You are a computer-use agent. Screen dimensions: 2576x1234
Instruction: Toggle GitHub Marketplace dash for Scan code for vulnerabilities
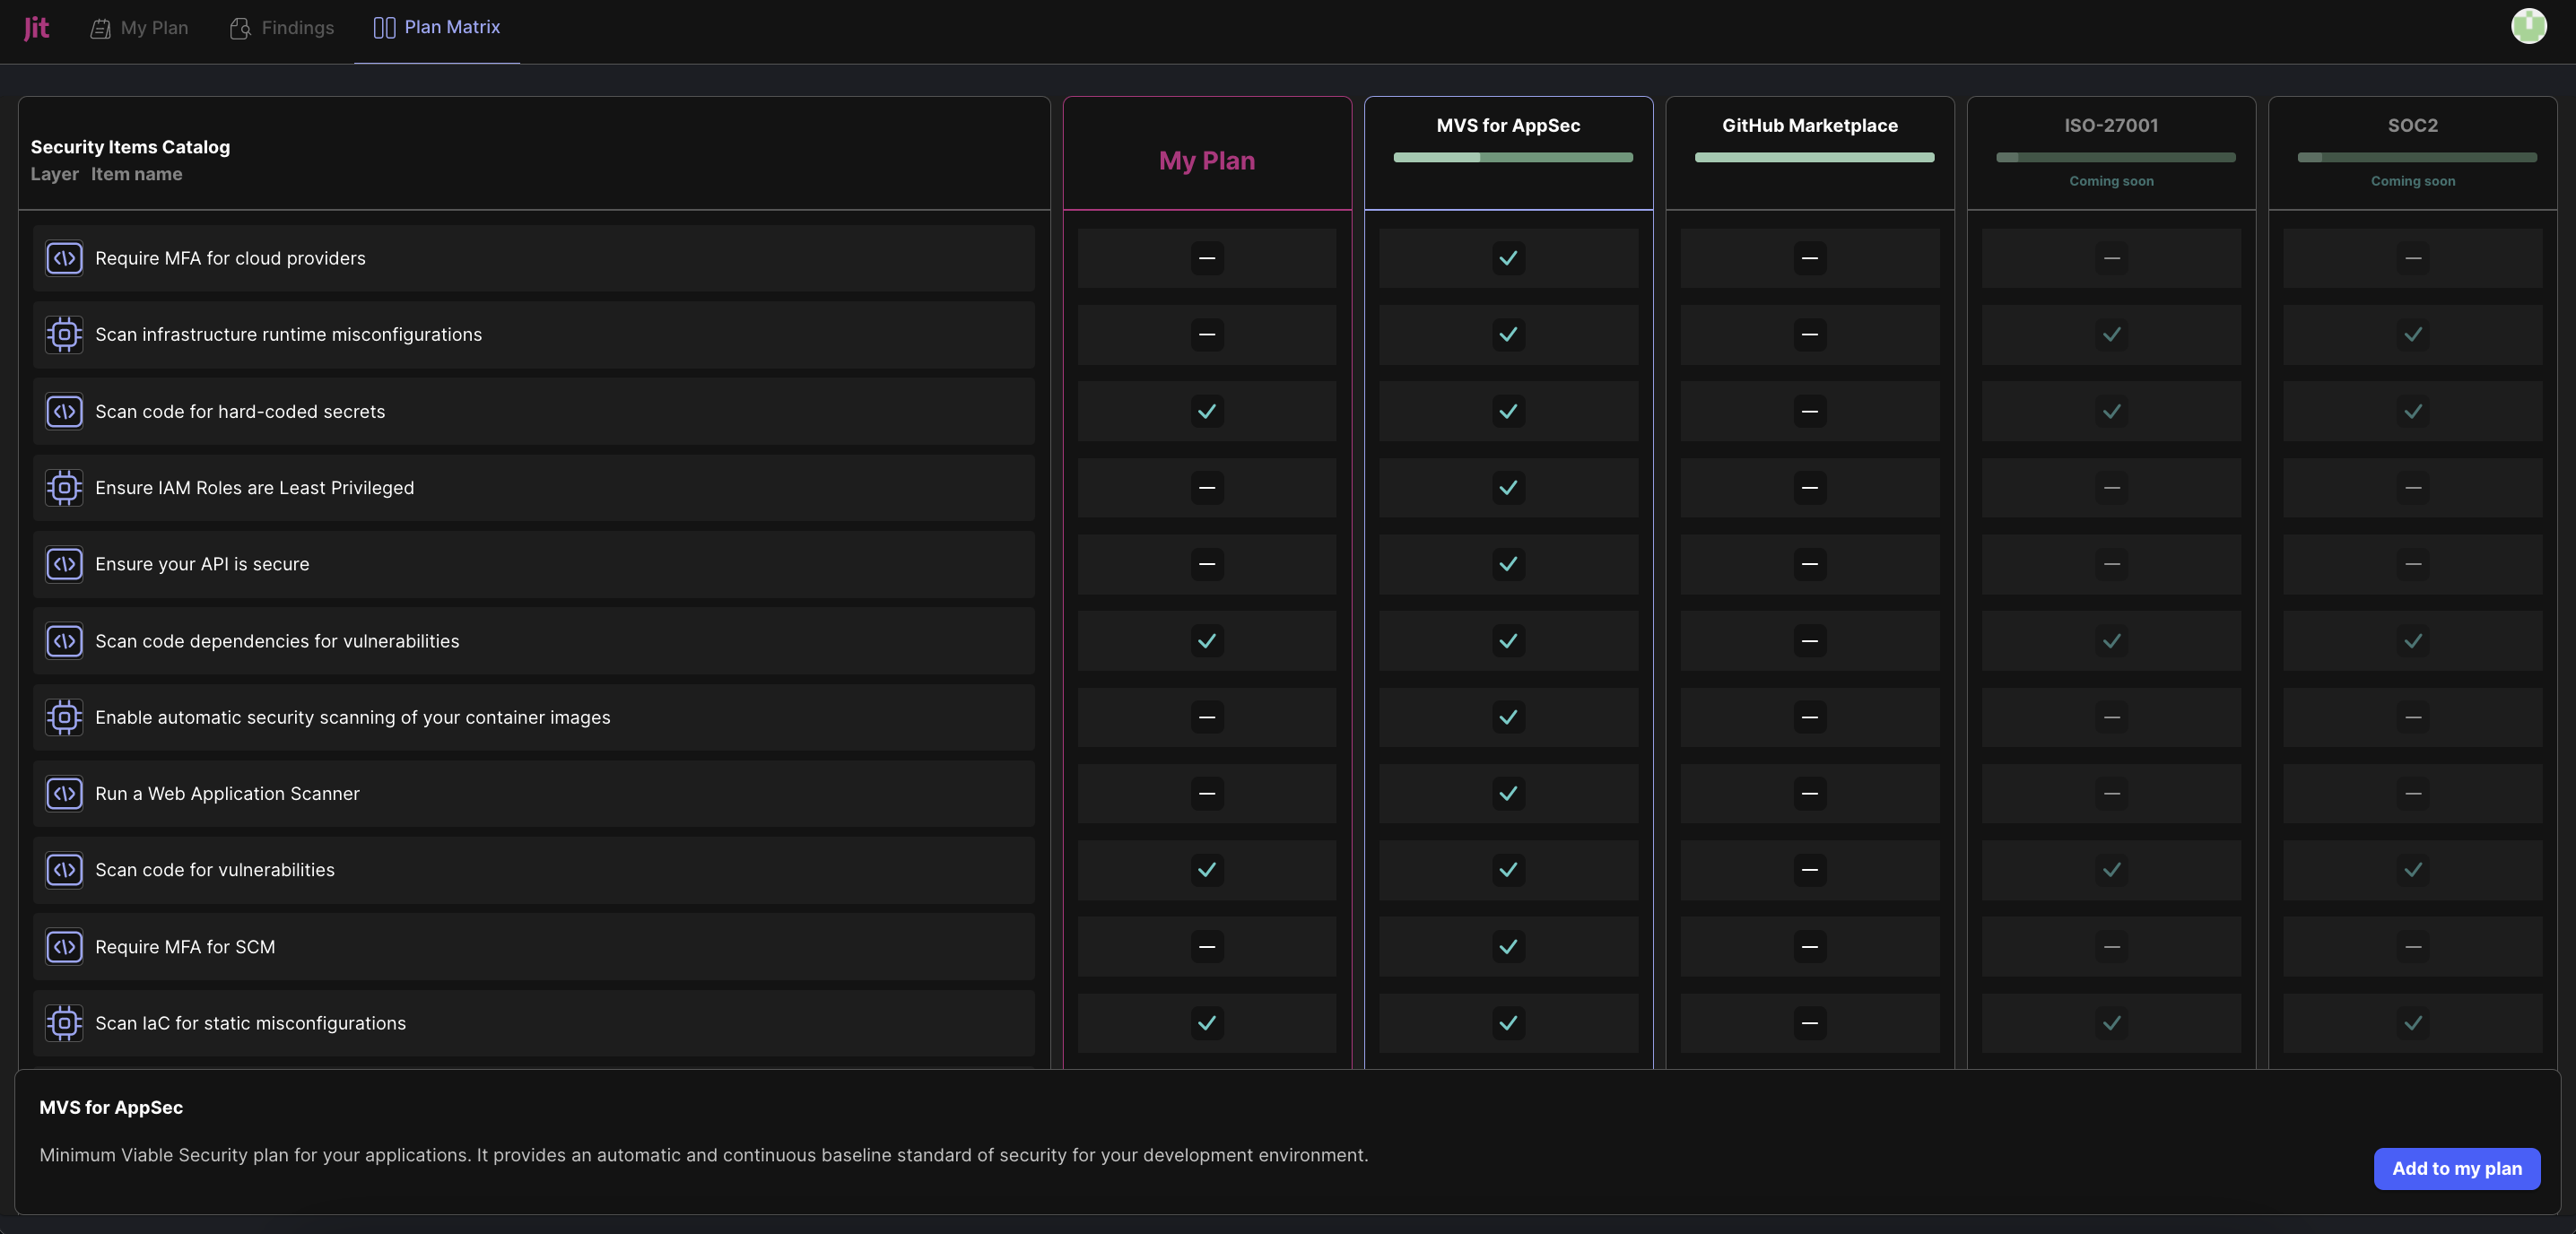click(1809, 870)
